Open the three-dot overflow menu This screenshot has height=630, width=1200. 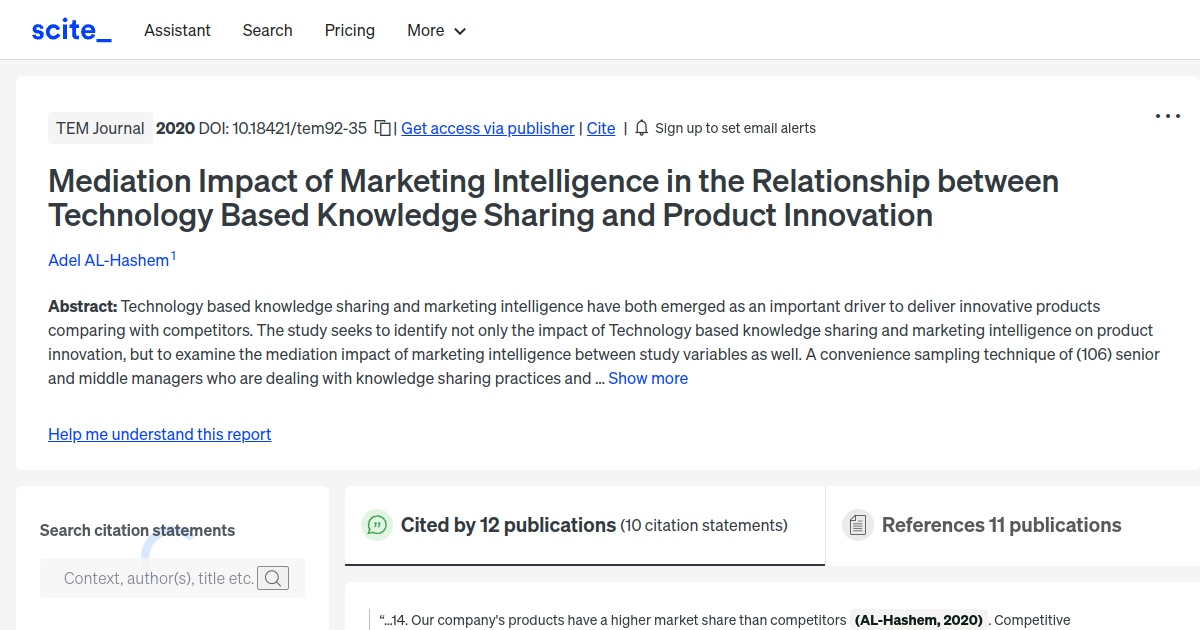[x=1167, y=116]
